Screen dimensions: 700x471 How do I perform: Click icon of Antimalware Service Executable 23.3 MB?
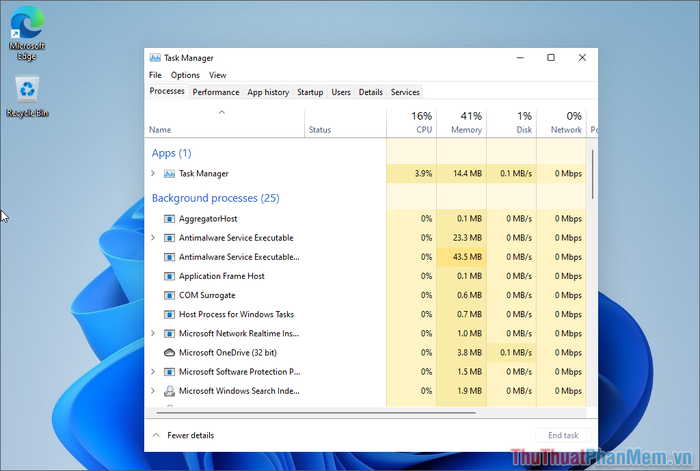point(169,238)
